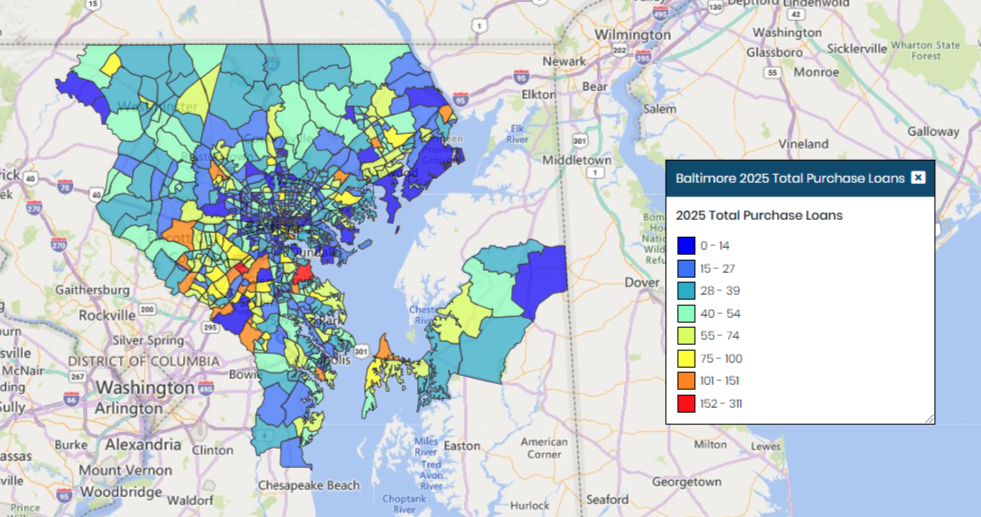981x517 pixels.
Task: Click the route 55 shield left of Monroe
Action: [773, 73]
